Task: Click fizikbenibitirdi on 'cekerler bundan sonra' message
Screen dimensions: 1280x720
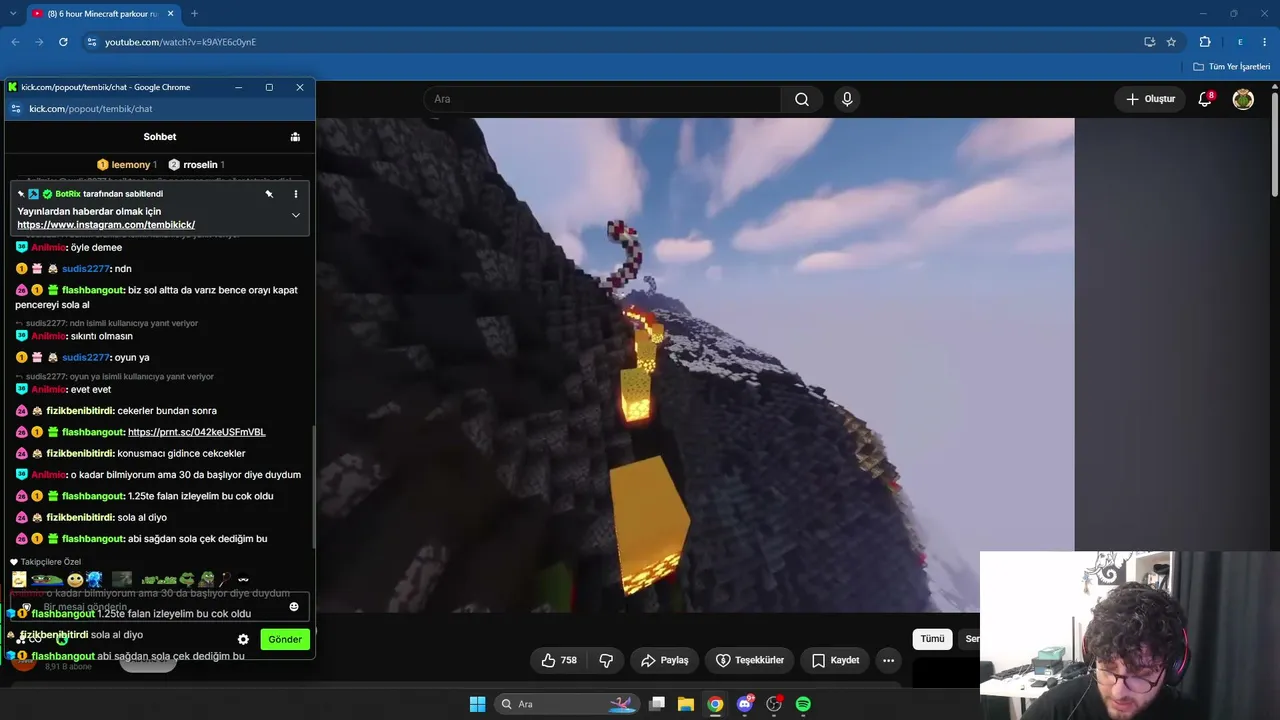Action: pos(80,411)
